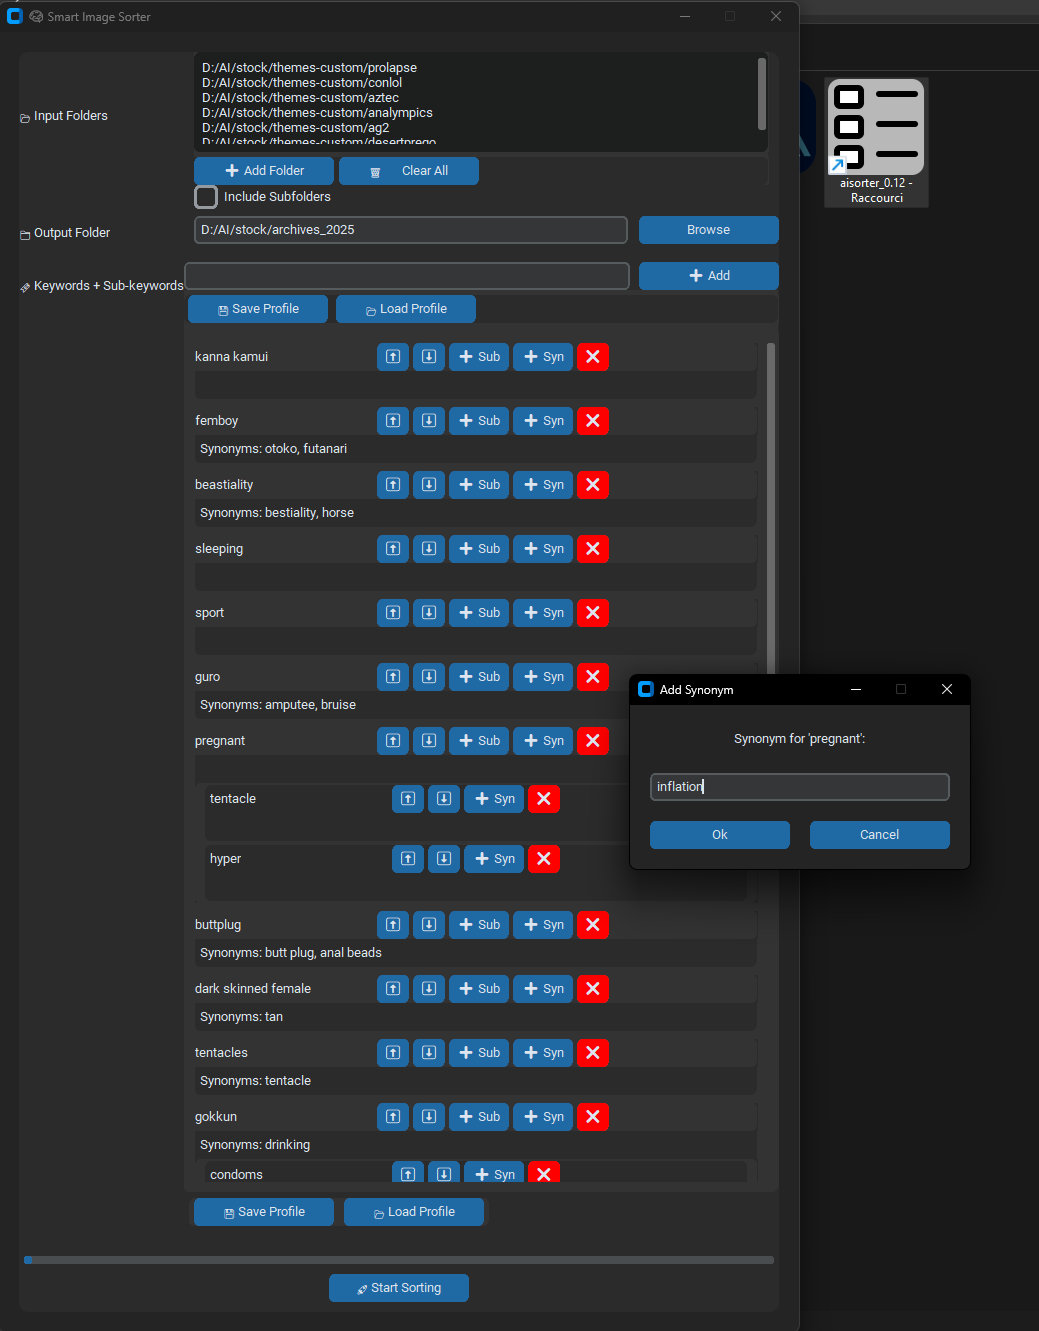The height and width of the screenshot is (1331, 1039).
Task: Delete the 'tentacle' sub-keyword
Action: pyautogui.click(x=544, y=799)
